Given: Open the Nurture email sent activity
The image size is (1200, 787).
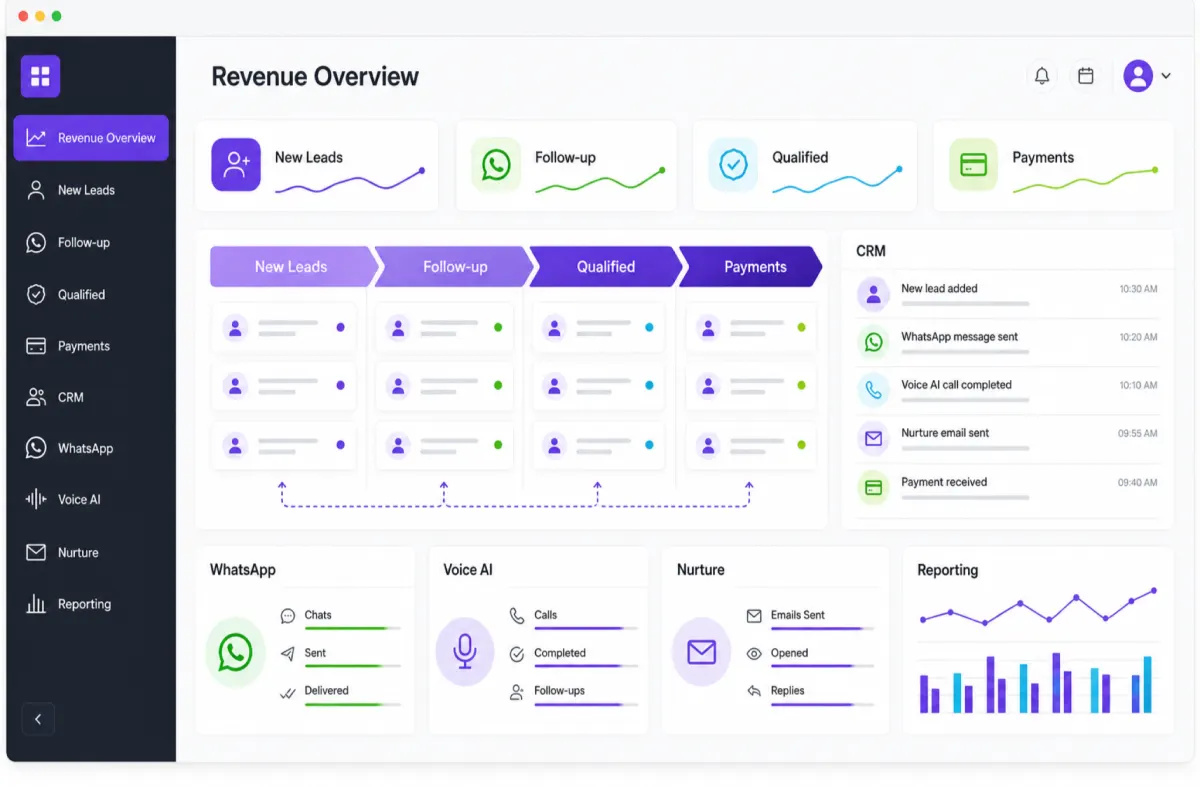Looking at the screenshot, I should 1007,438.
